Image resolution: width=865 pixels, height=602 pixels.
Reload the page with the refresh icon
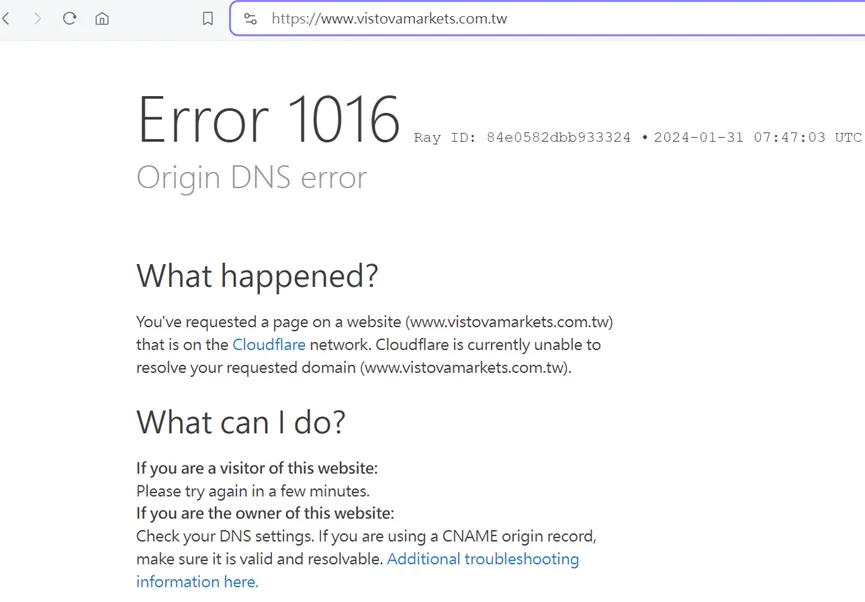click(x=70, y=19)
